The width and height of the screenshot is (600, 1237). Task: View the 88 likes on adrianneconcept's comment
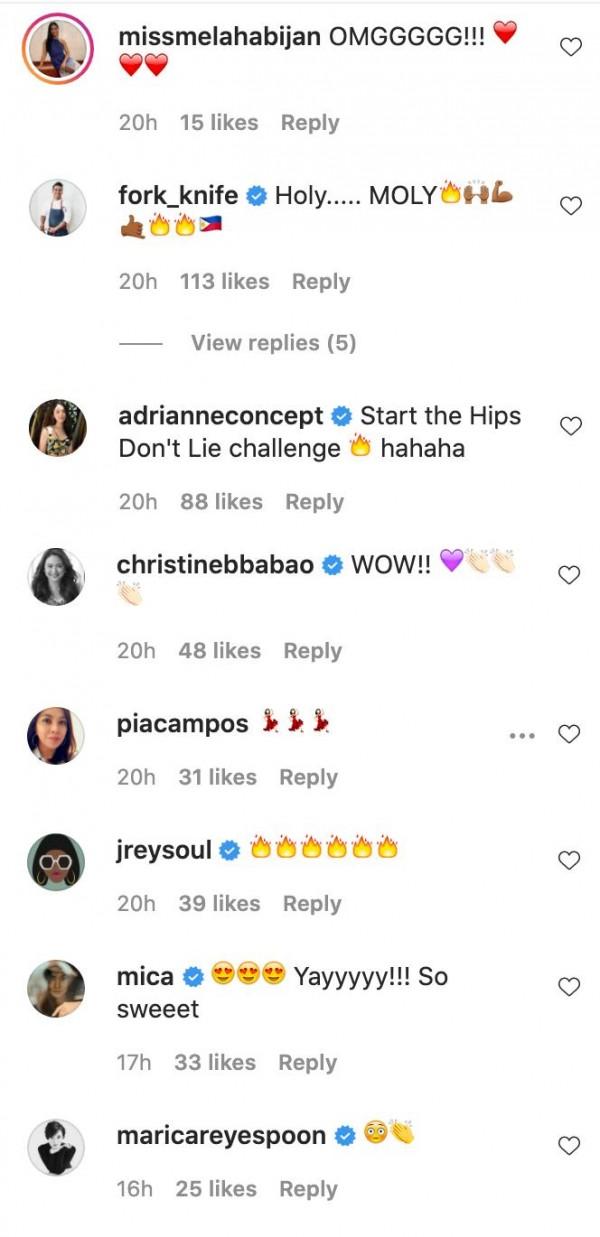[x=221, y=502]
